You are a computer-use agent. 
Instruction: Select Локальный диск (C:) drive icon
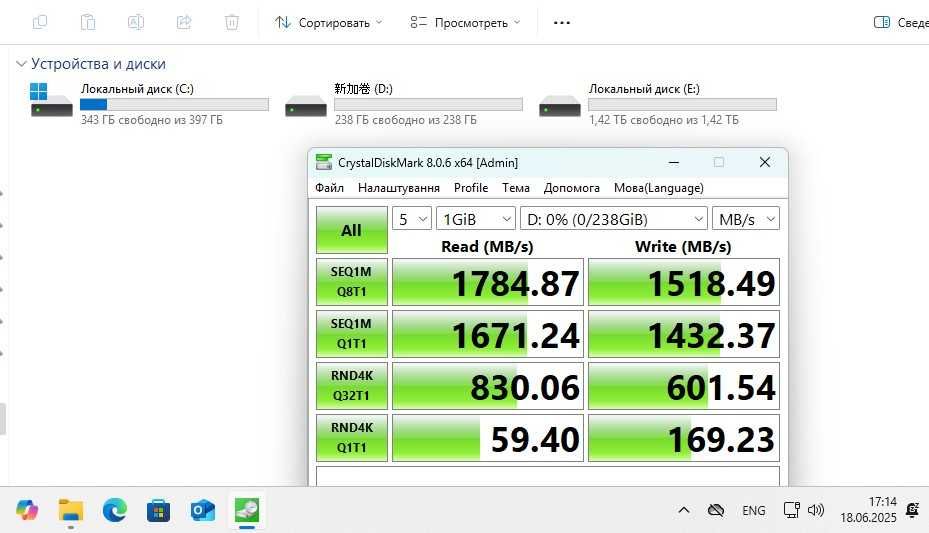tap(51, 99)
